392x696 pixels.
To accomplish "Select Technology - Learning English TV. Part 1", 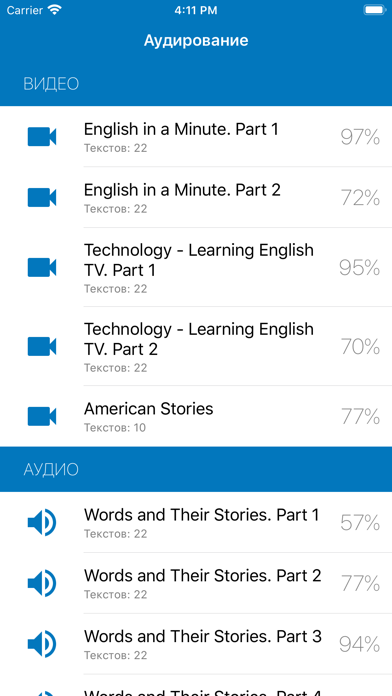I will click(x=196, y=267).
